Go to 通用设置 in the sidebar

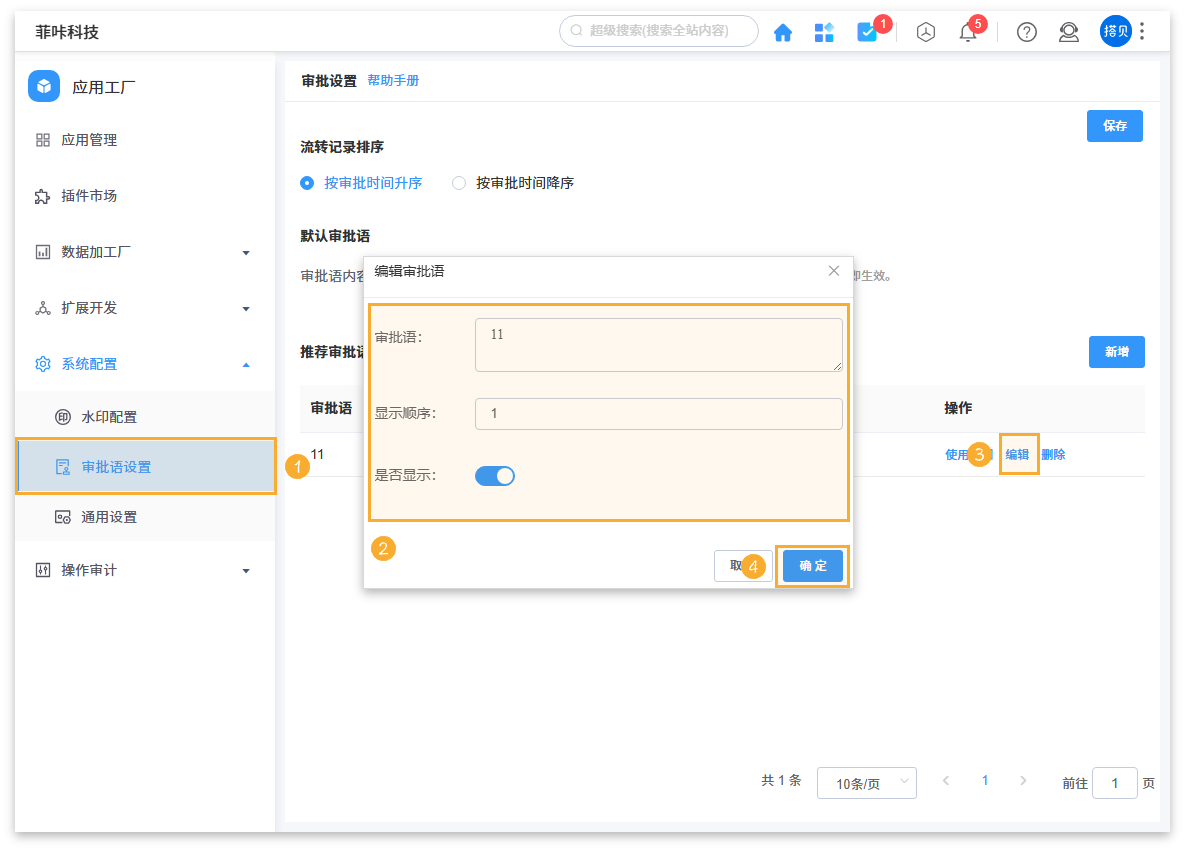pos(109,517)
